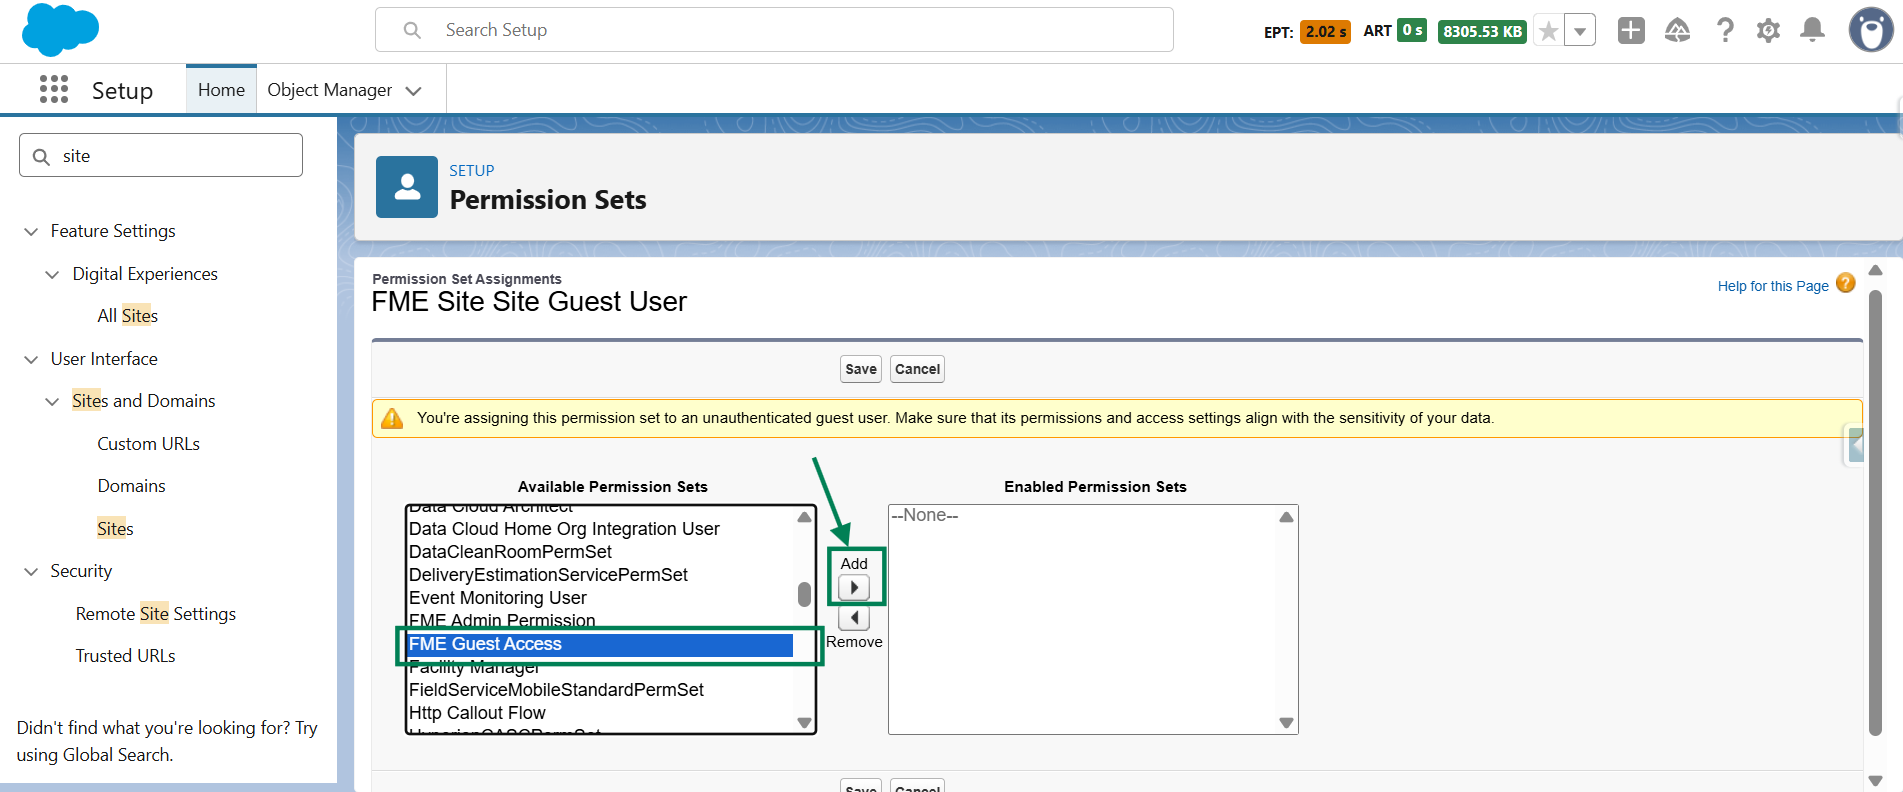The width and height of the screenshot is (1903, 792).
Task: Click the Available list scroll-down arrow
Action: [x=804, y=723]
